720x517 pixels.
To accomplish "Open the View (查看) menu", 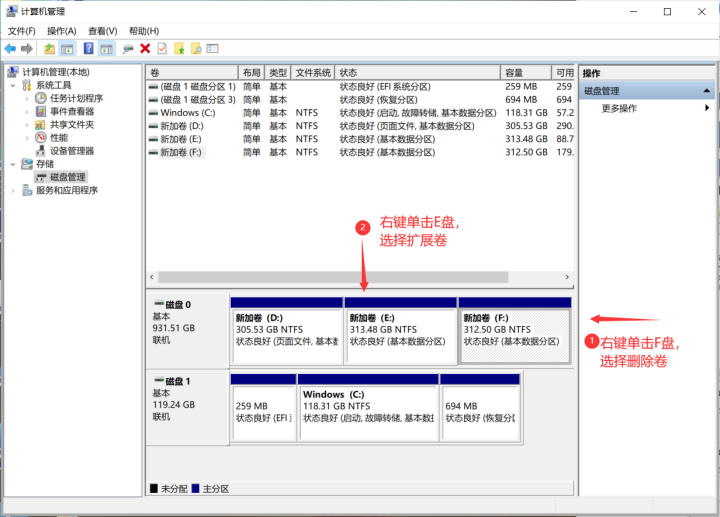I will pos(103,31).
